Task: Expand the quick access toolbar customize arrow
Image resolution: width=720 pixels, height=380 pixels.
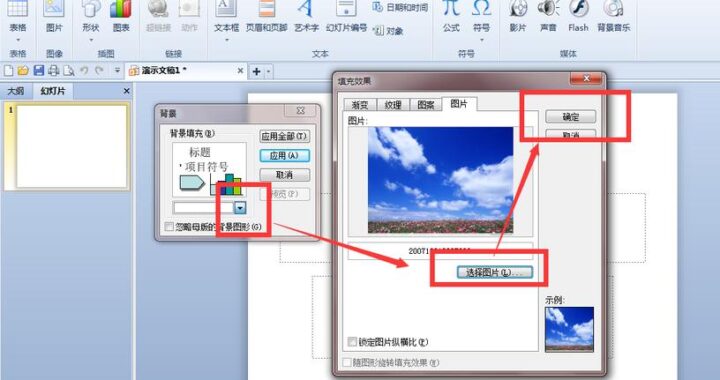Action: 117,71
